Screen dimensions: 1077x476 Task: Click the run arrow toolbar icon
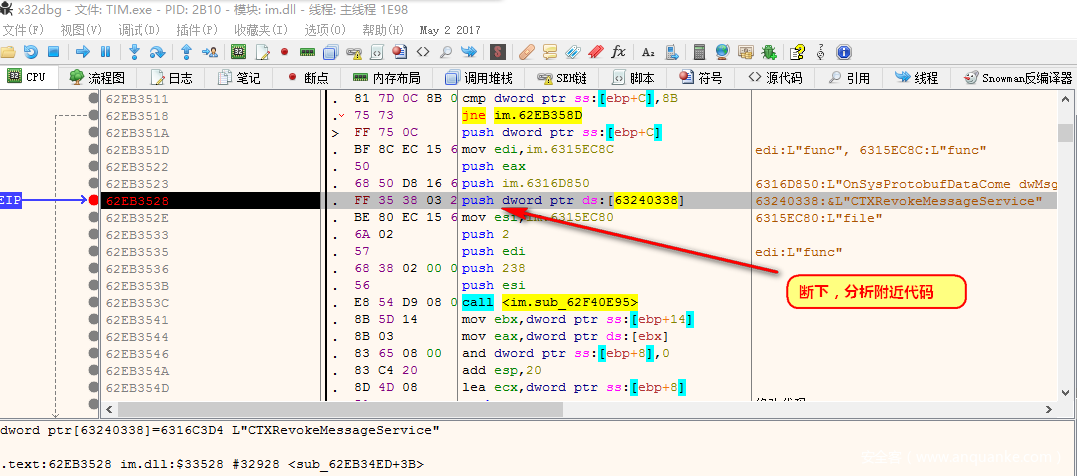pyautogui.click(x=83, y=52)
